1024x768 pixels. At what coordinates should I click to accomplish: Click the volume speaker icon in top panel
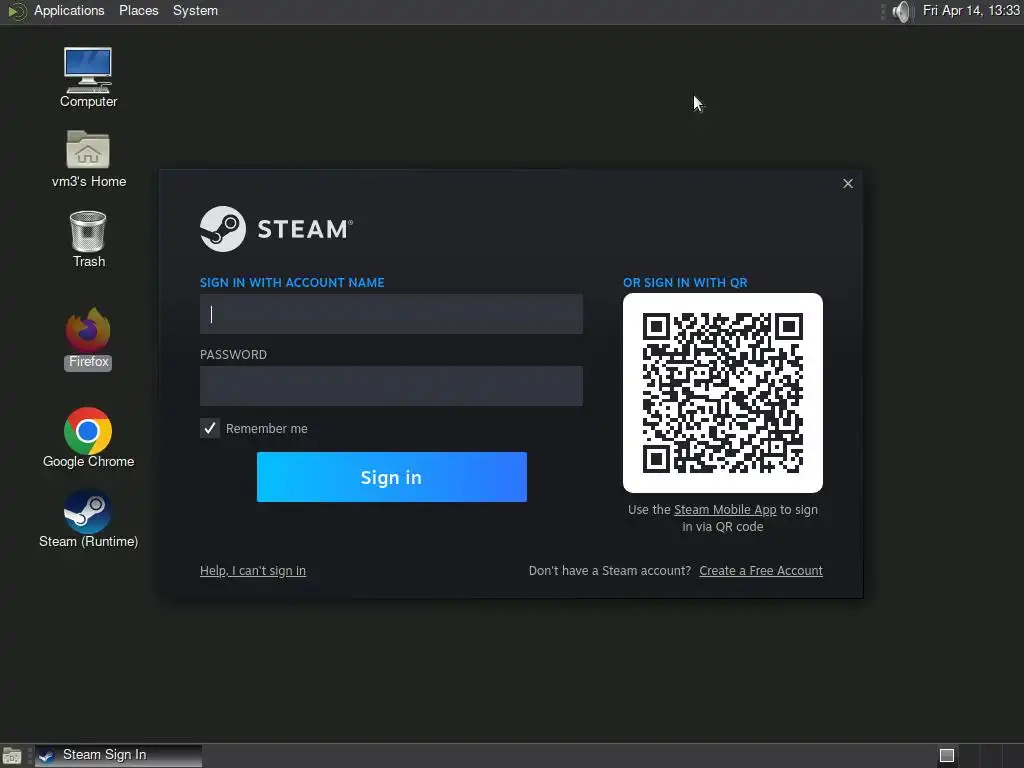pos(901,11)
